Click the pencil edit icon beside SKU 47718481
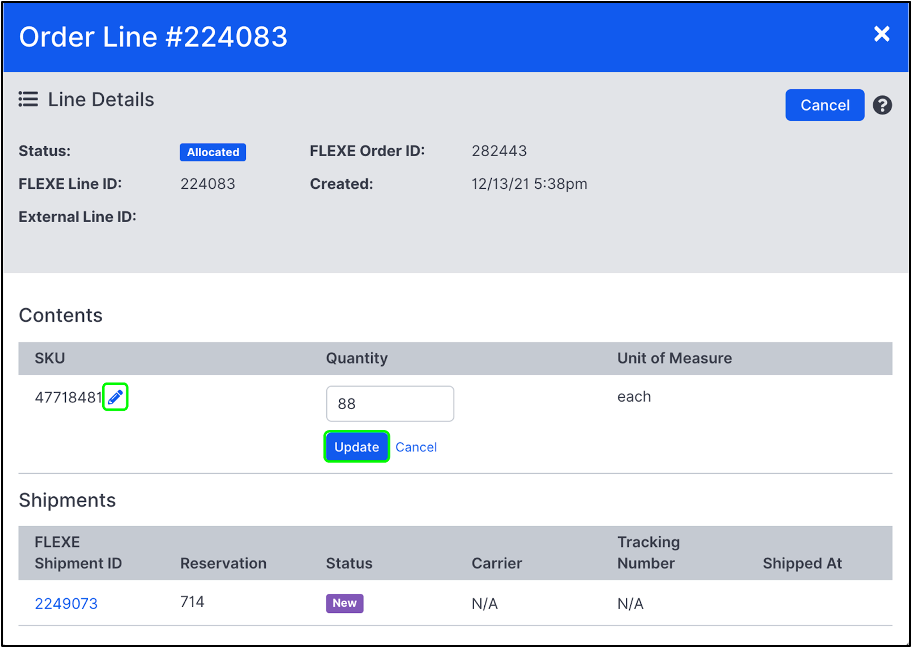Screen dimensions: 912x648 click(115, 397)
